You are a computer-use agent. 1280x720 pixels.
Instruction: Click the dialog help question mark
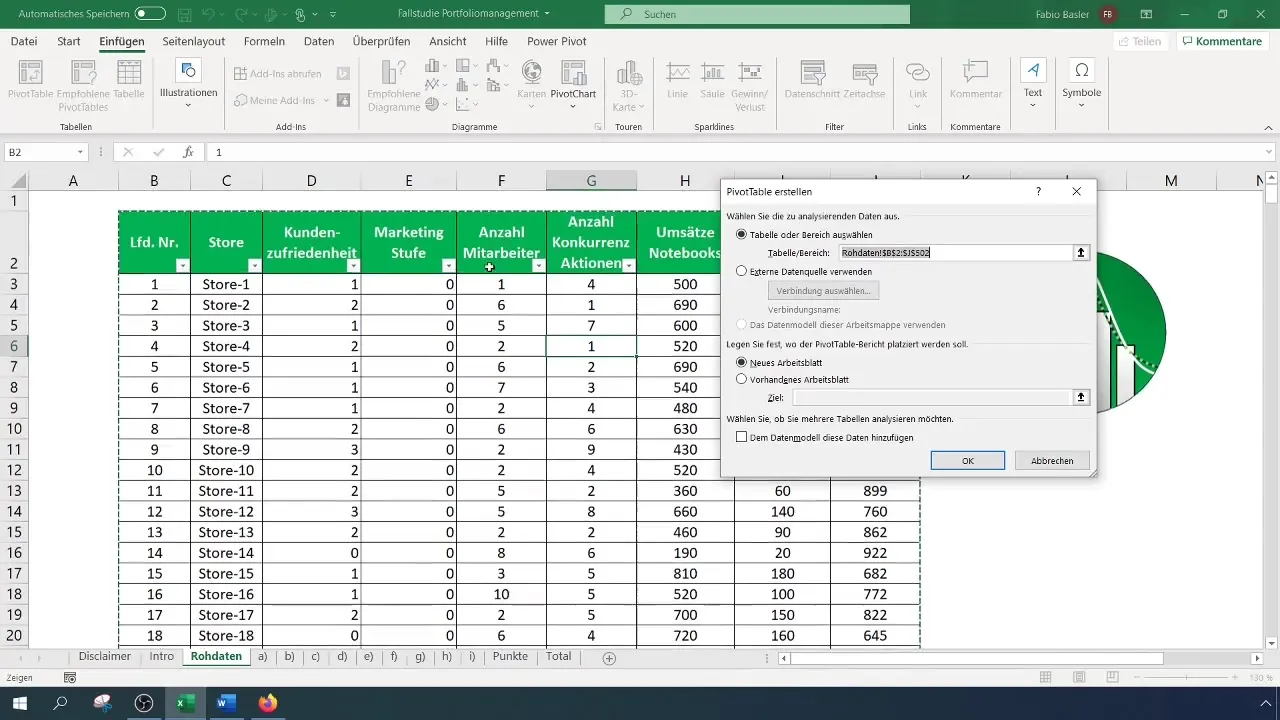click(1038, 191)
